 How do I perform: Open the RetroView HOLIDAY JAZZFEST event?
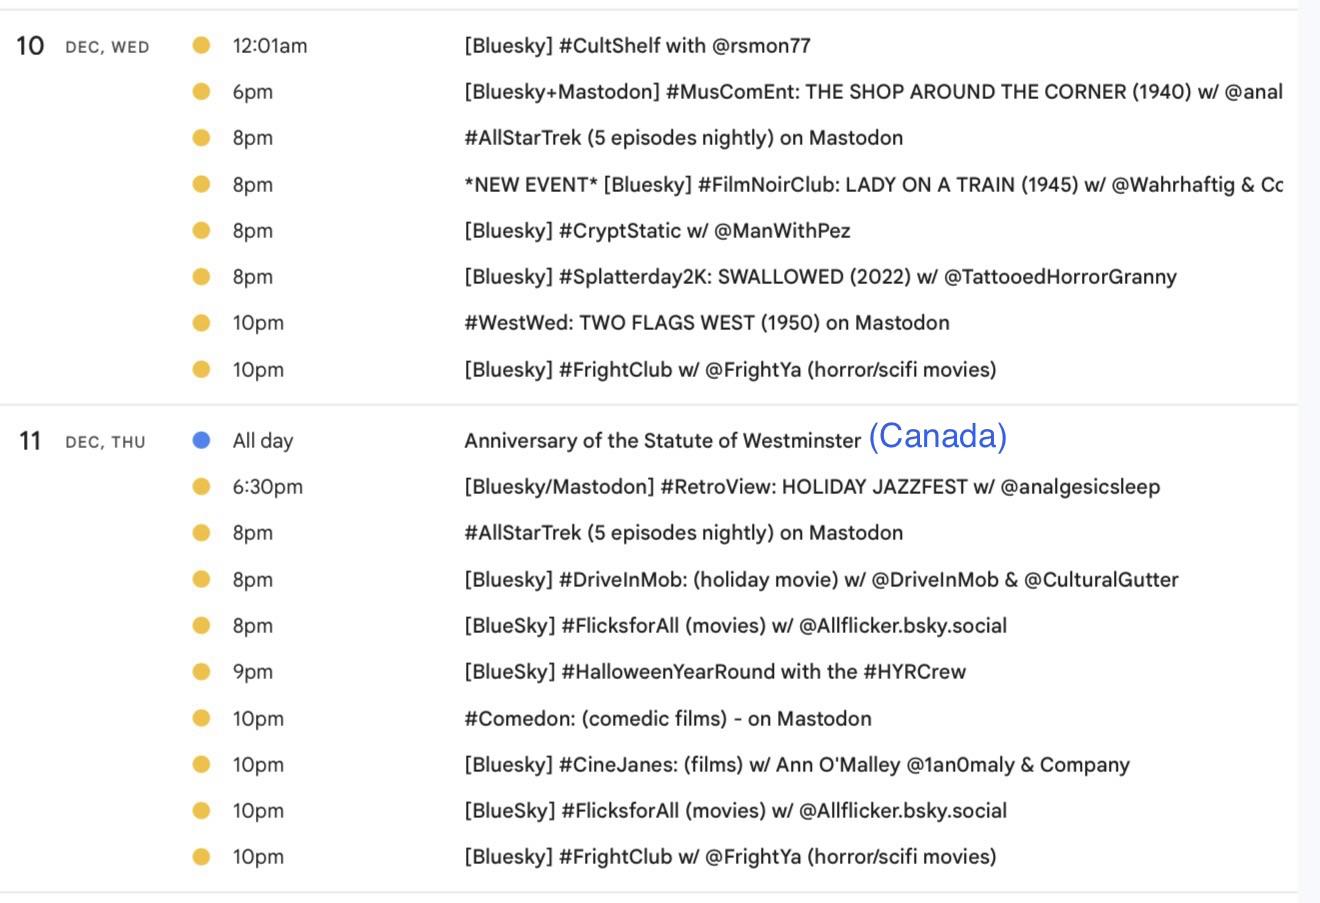[811, 487]
